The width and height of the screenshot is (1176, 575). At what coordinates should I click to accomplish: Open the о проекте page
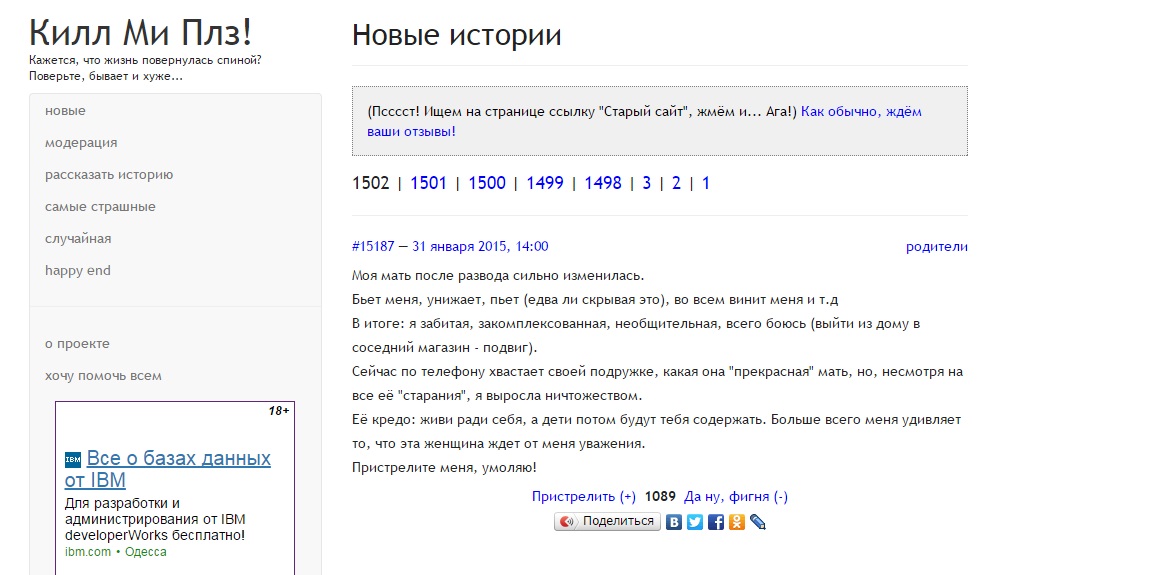click(x=77, y=344)
